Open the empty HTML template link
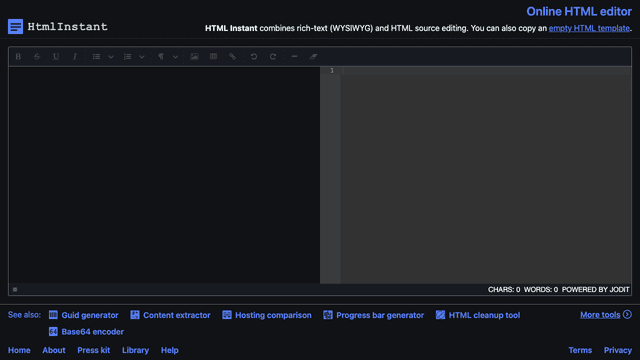The height and width of the screenshot is (360, 640). point(589,28)
